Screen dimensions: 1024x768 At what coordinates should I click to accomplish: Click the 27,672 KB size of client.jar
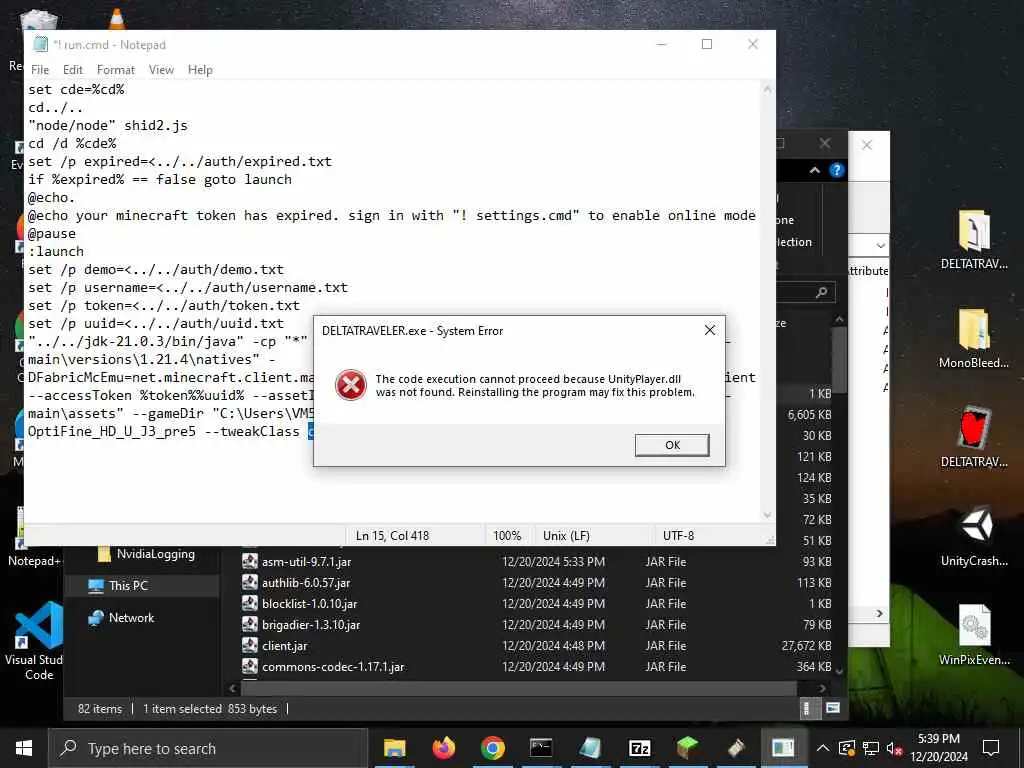(x=807, y=645)
